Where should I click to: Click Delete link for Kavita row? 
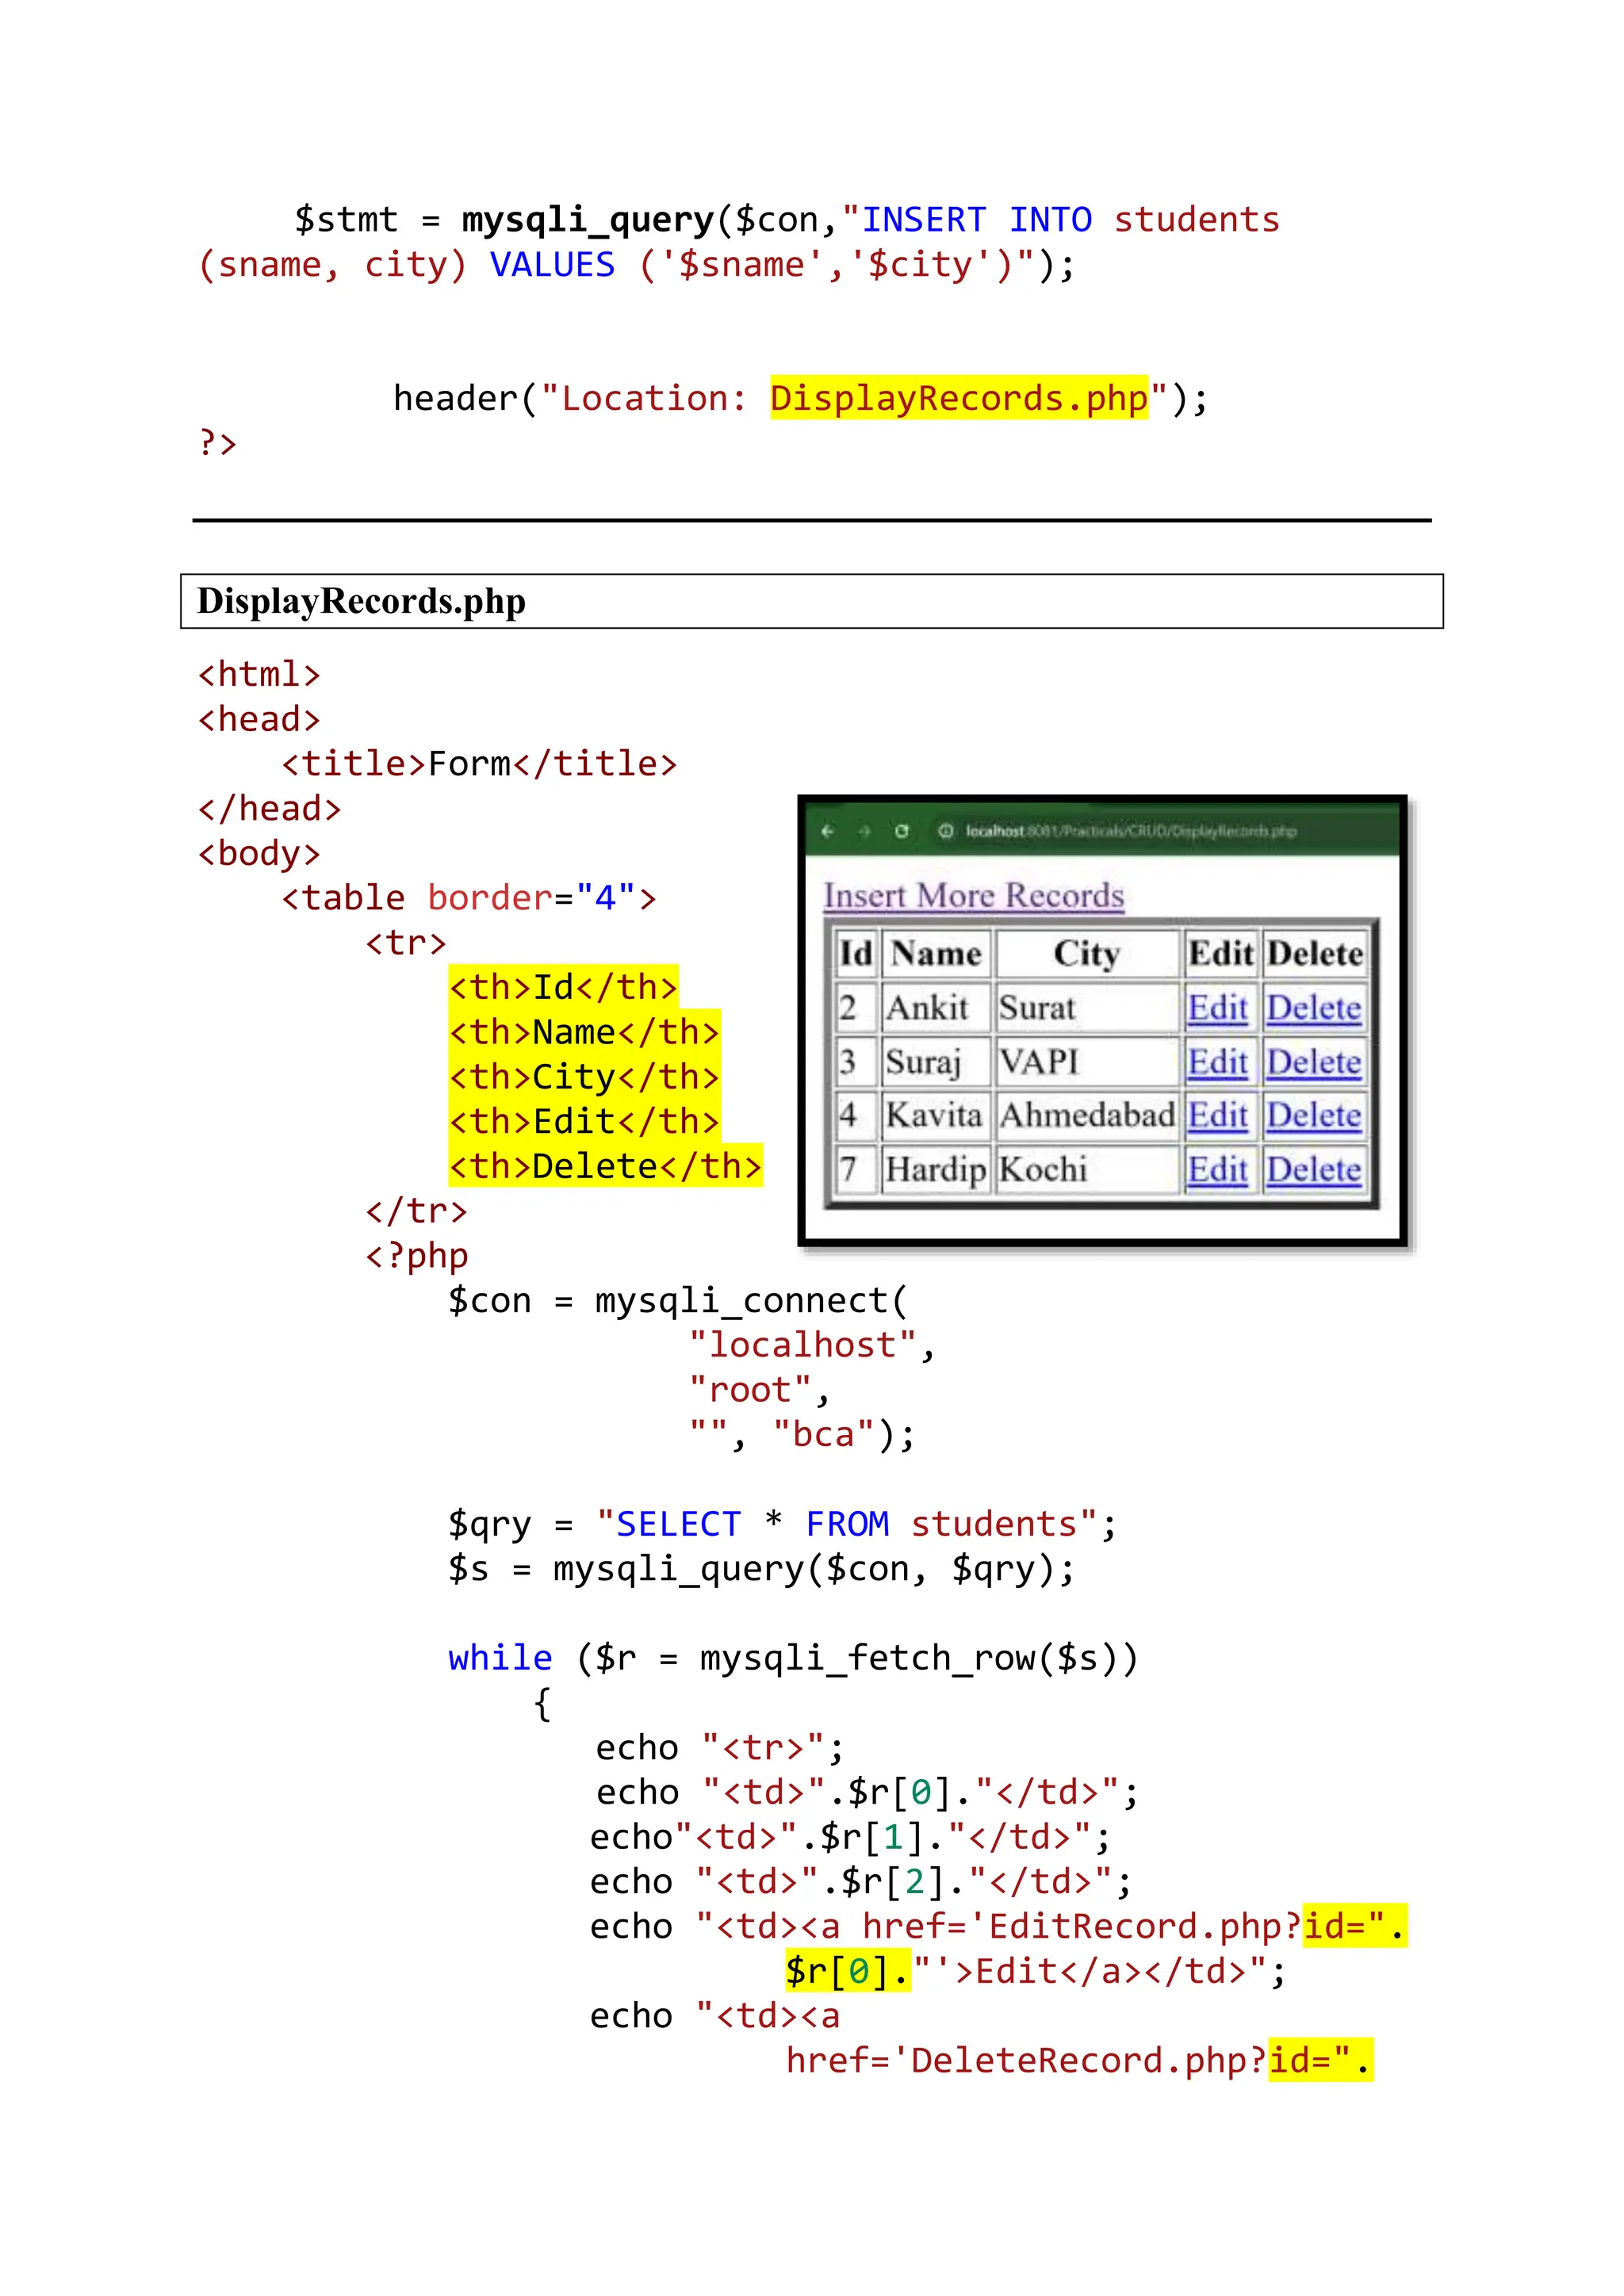tap(1313, 1115)
